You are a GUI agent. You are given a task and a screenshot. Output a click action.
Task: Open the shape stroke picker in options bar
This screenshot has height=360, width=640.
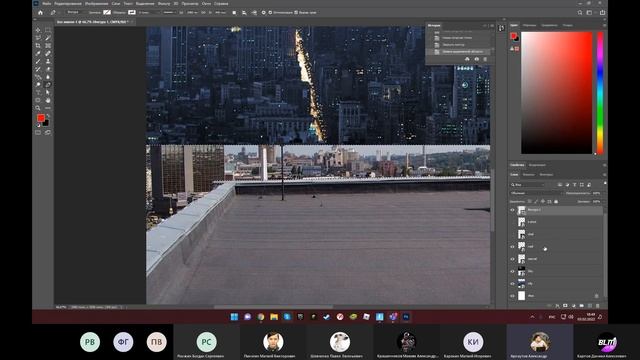[x=131, y=13]
